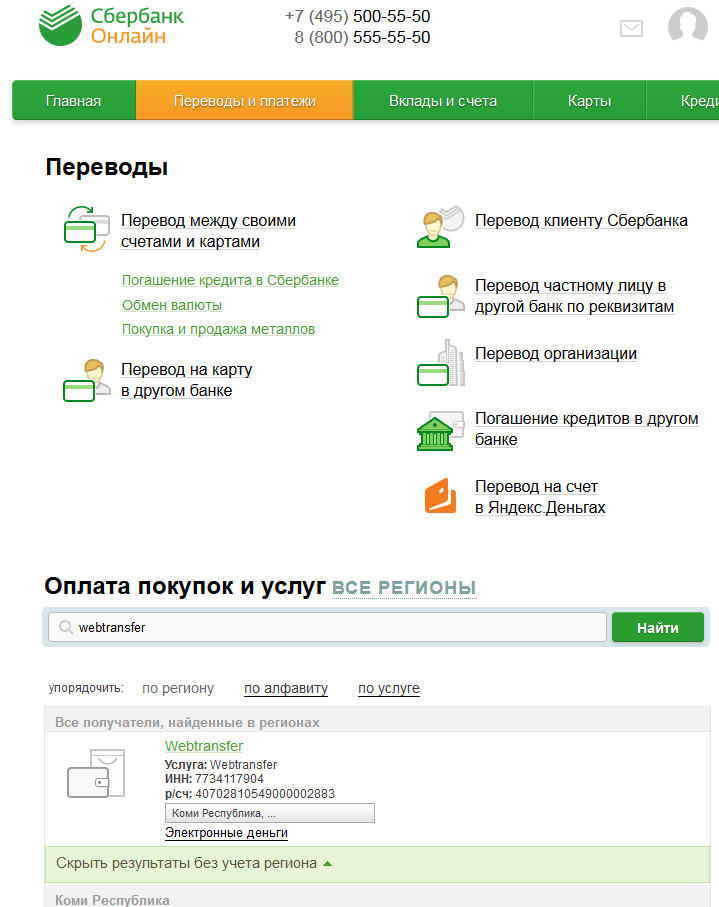Click the card transfer to another bank icon

[86, 381]
